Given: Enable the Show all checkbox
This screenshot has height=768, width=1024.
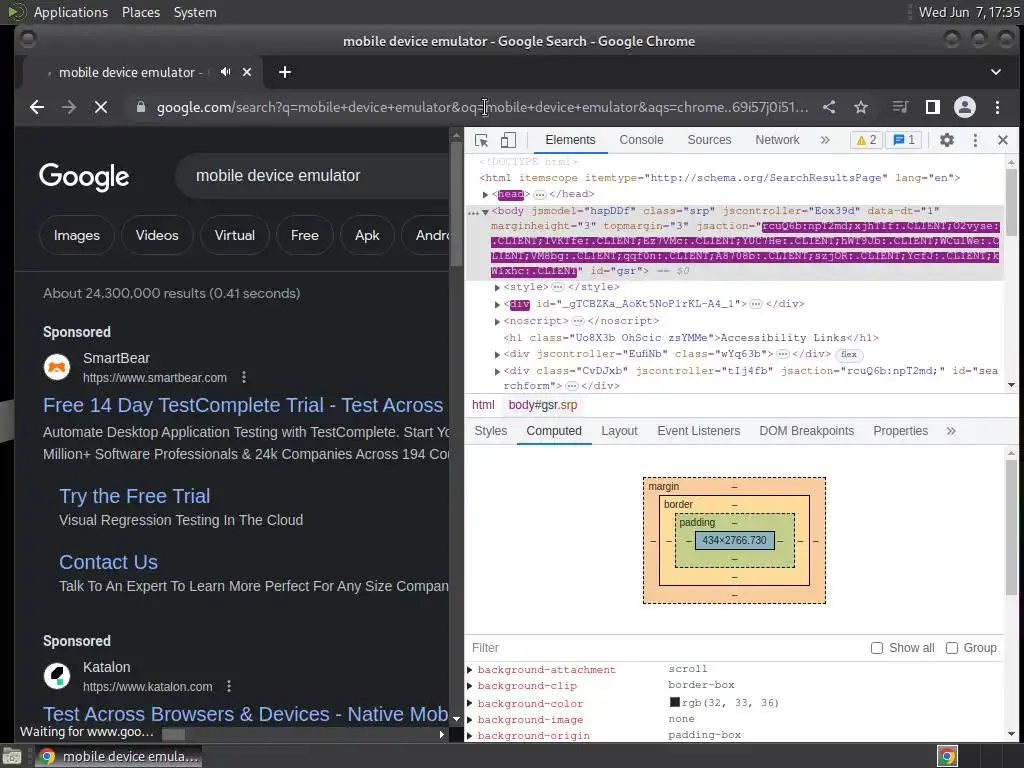Looking at the screenshot, I should coord(877,648).
